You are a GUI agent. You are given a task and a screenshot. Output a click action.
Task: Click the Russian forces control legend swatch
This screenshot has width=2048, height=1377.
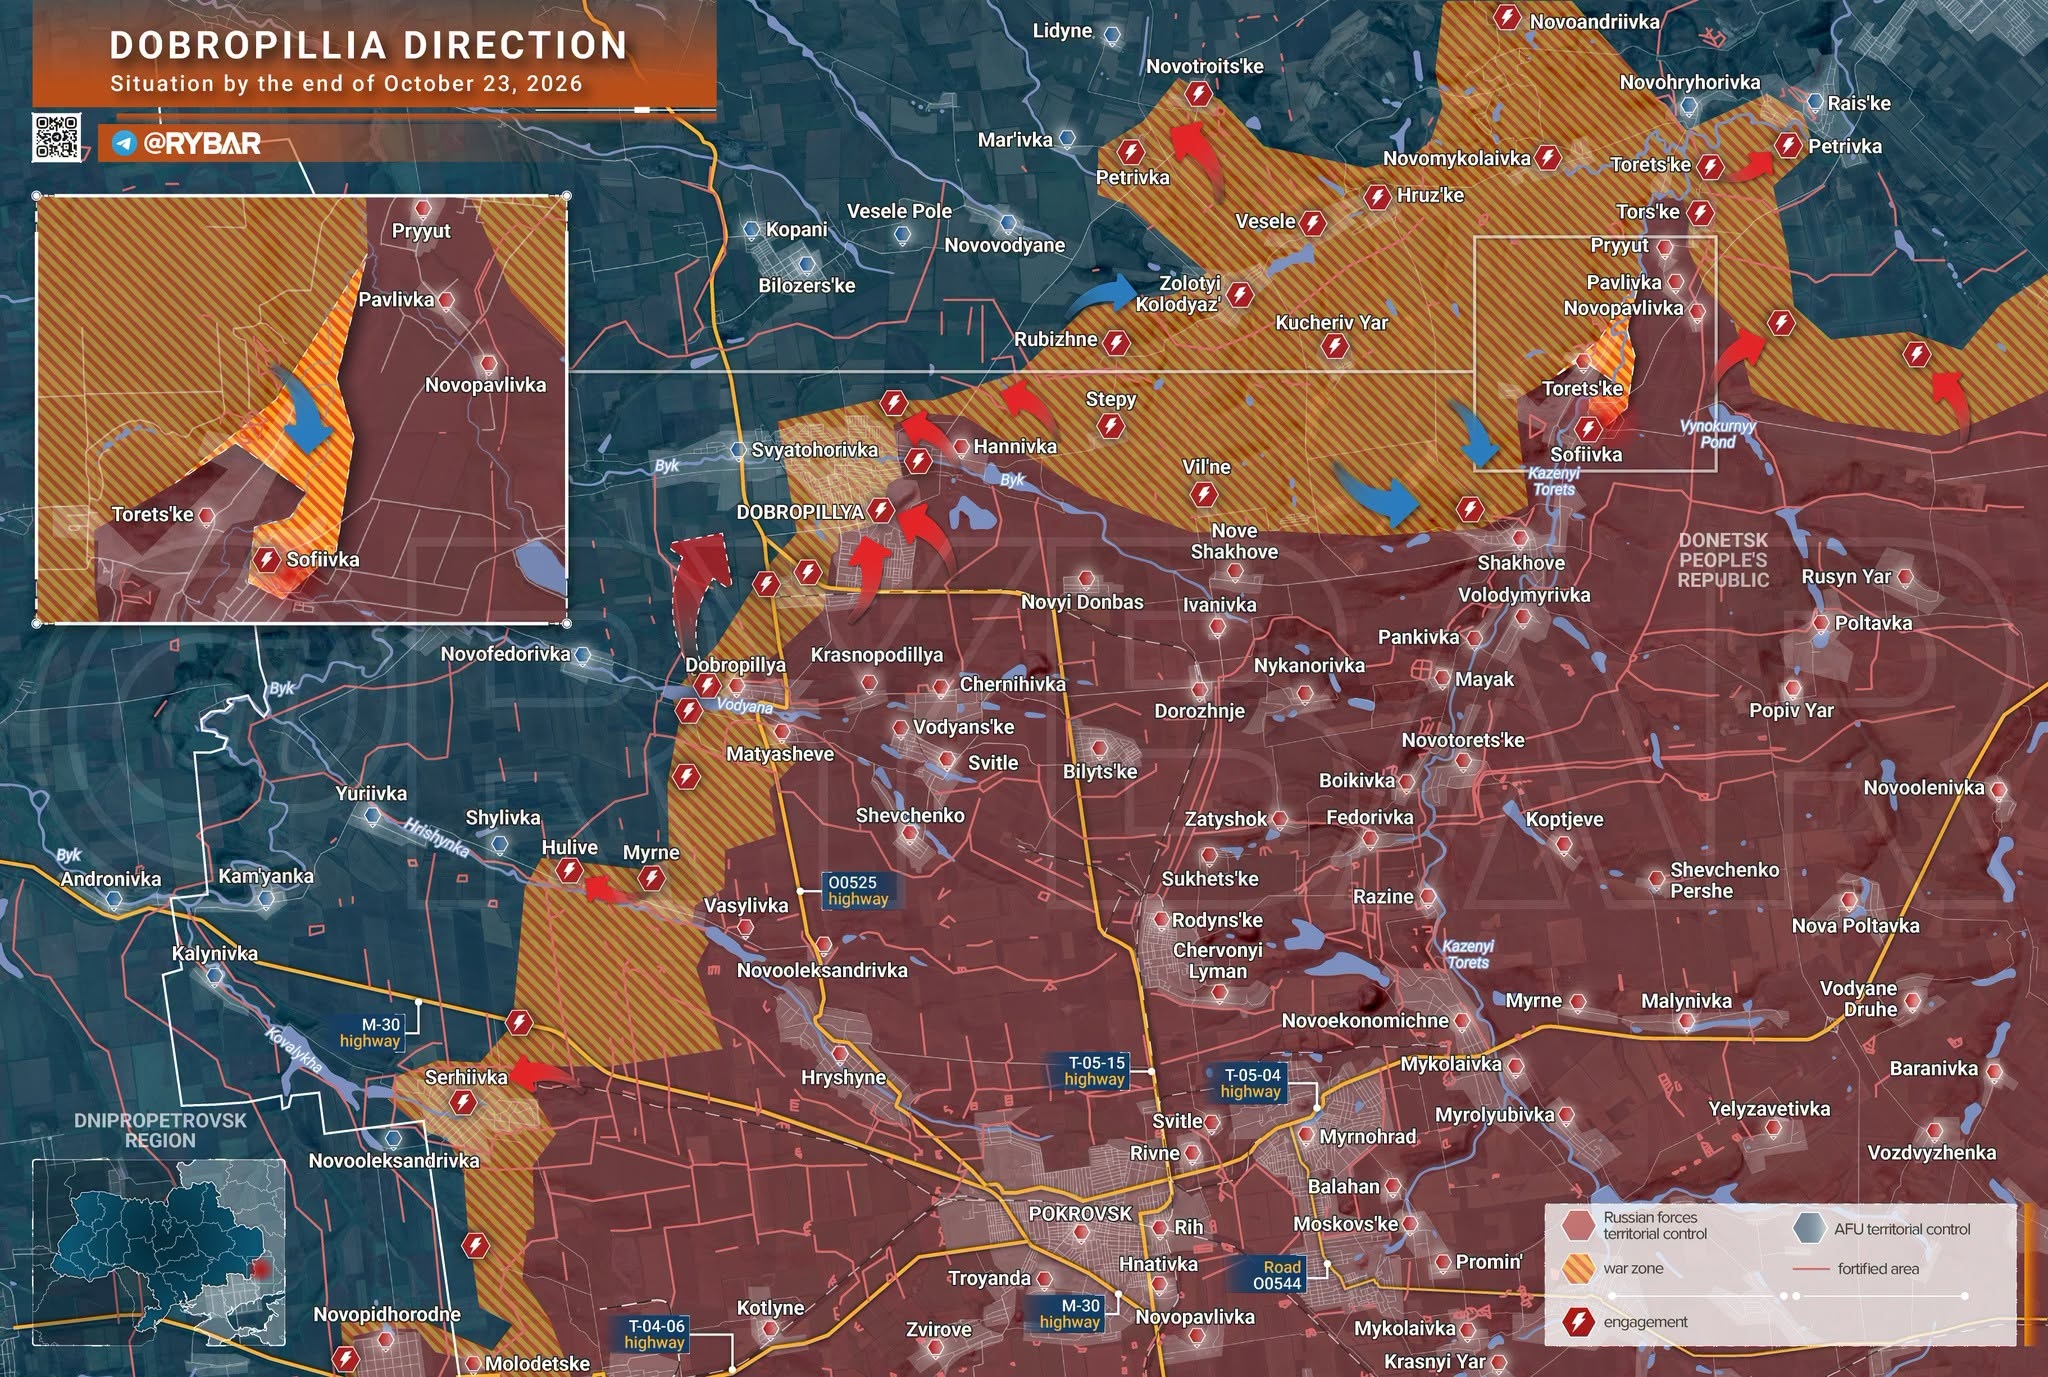click(1579, 1226)
